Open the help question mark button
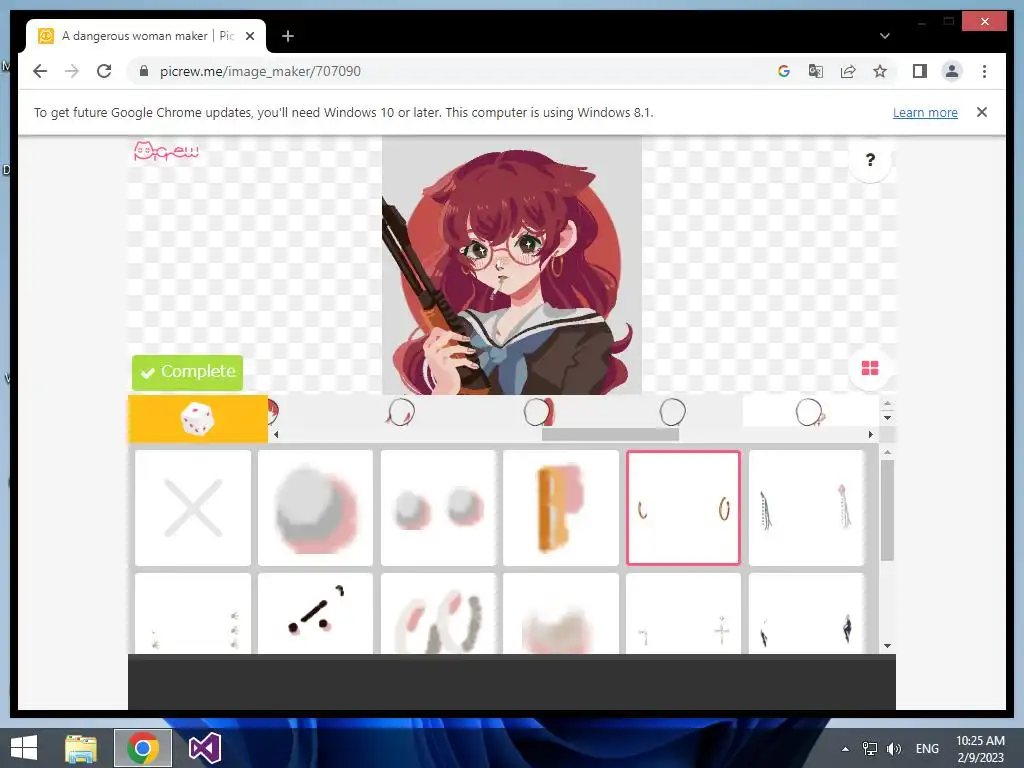Screen dimensions: 1024x768 coord(870,160)
